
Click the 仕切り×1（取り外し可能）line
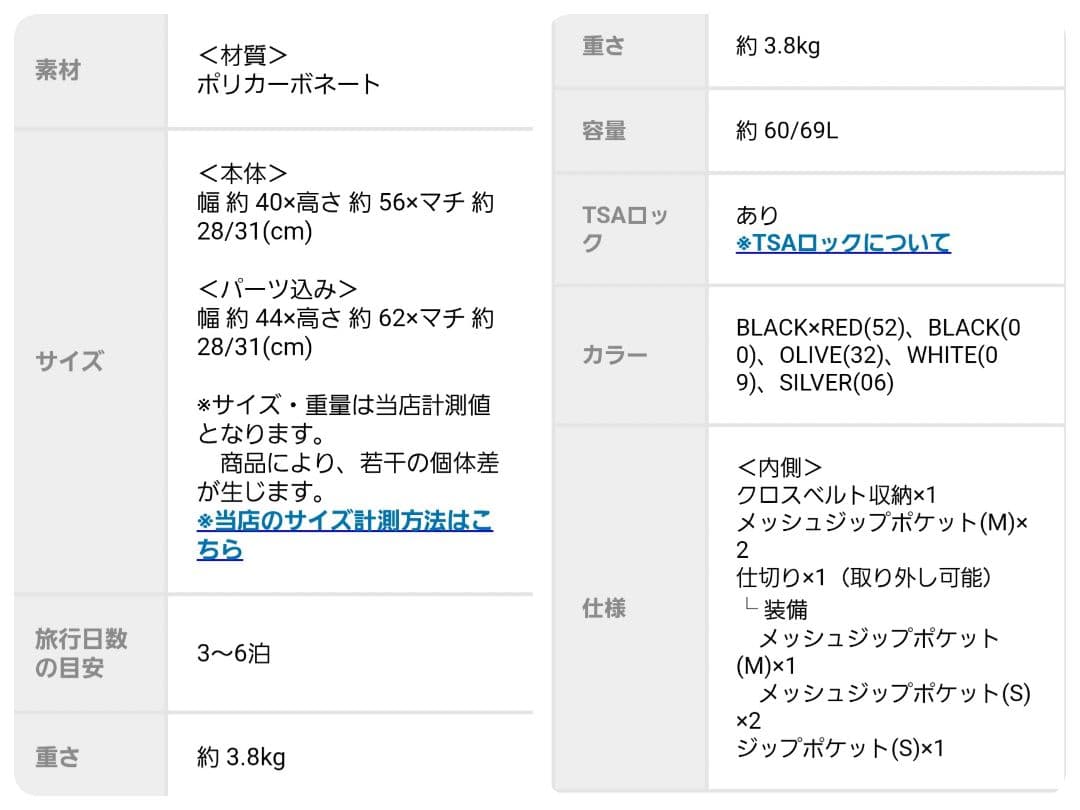863,578
